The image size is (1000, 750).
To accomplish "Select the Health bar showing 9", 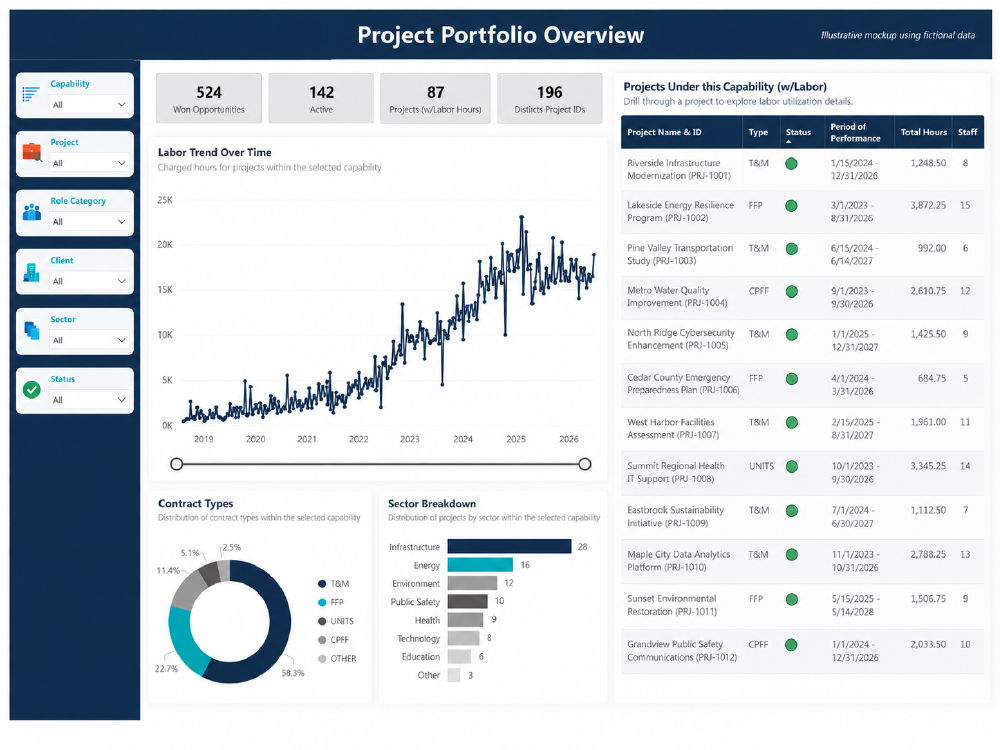I will (x=465, y=619).
